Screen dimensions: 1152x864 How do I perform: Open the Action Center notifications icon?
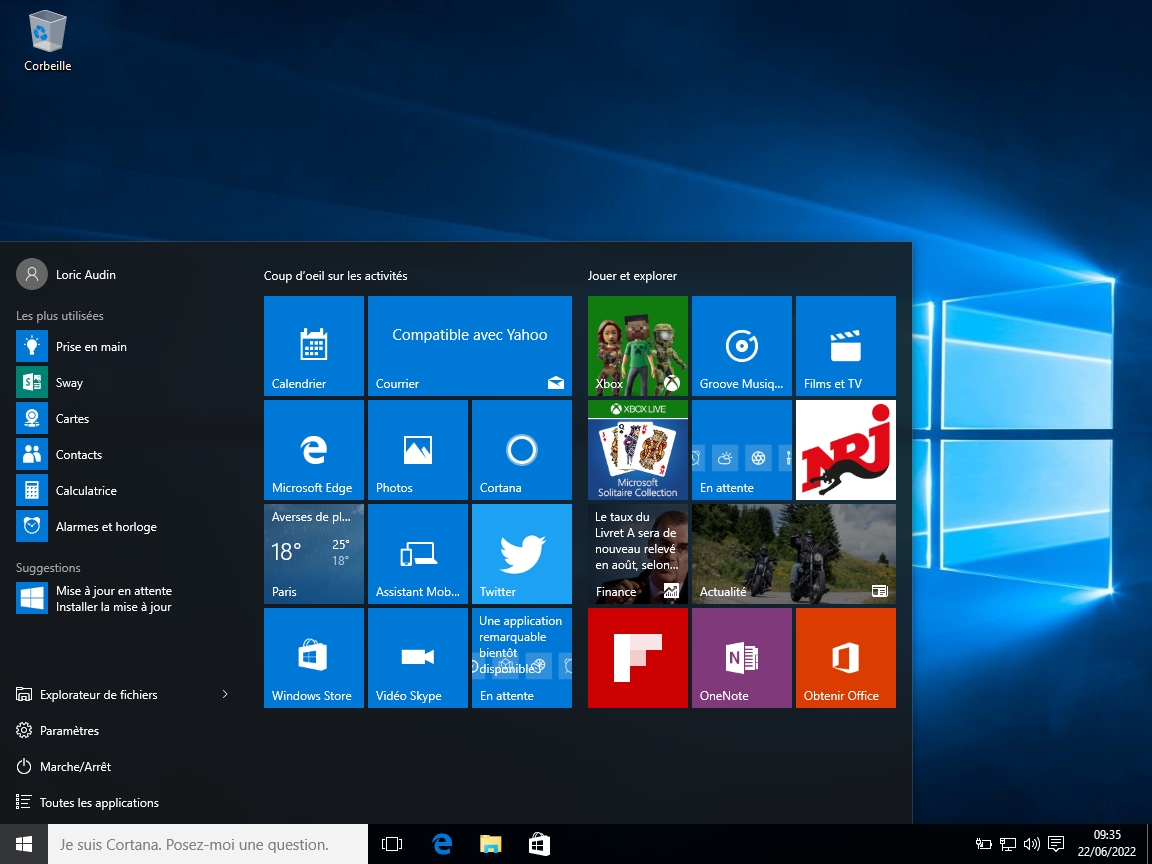point(1056,844)
